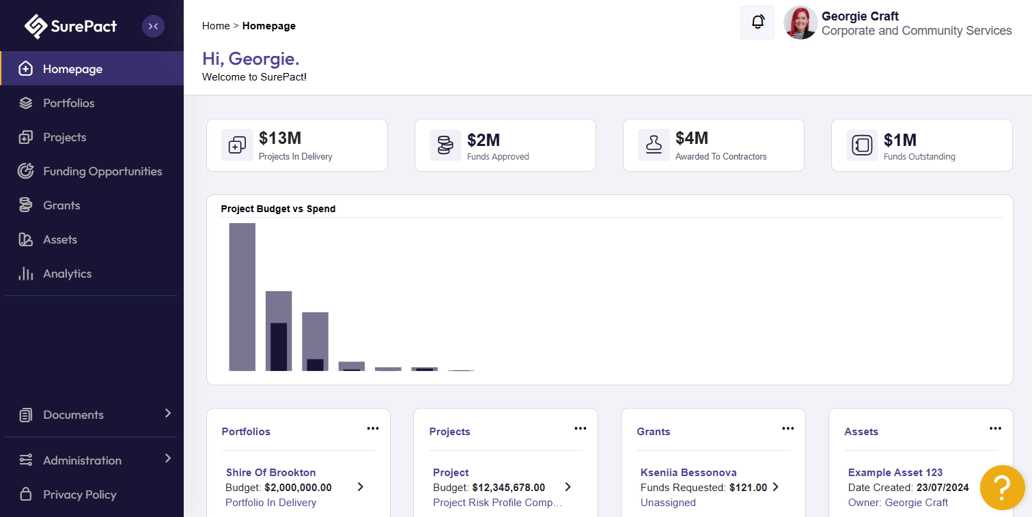
Task: Click the Awarded To Contractors stamp icon
Action: tap(654, 145)
